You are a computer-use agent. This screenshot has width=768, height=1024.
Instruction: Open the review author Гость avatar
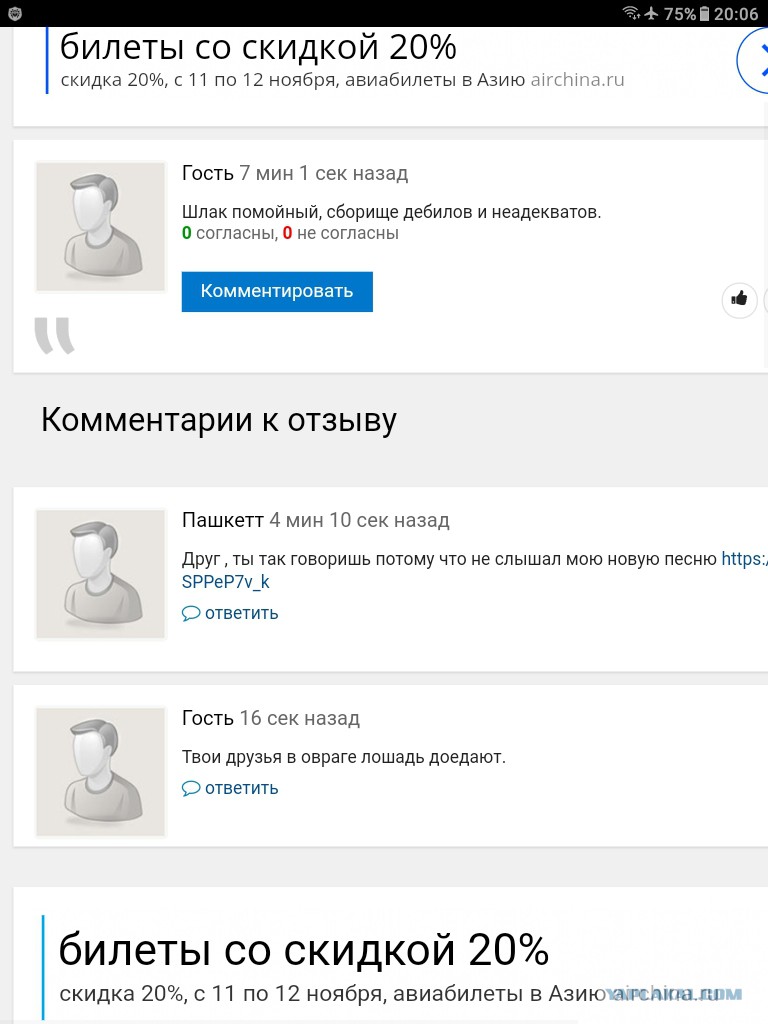pos(101,227)
